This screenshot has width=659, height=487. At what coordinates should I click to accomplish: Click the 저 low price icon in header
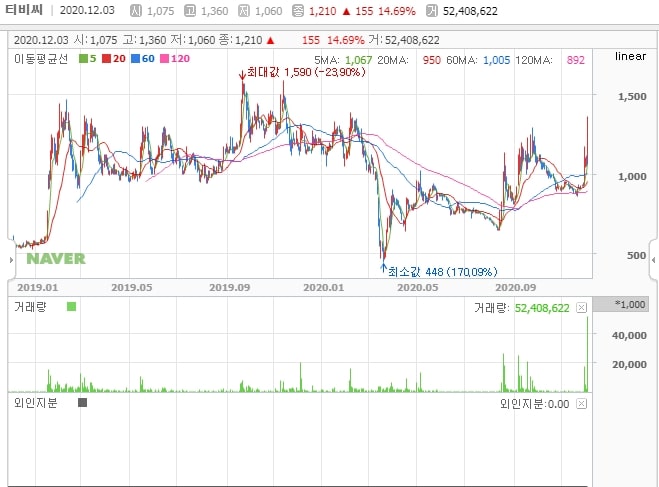coord(244,11)
